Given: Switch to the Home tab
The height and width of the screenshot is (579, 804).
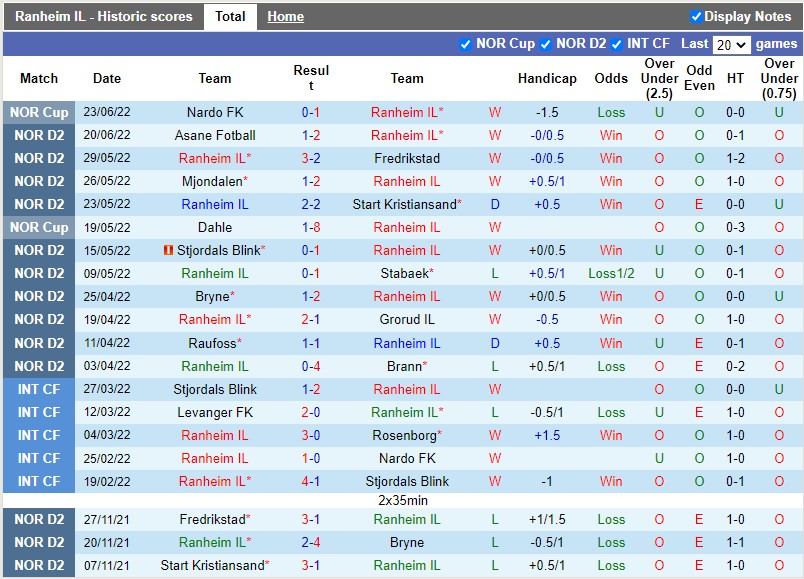Looking at the screenshot, I should pyautogui.click(x=285, y=16).
